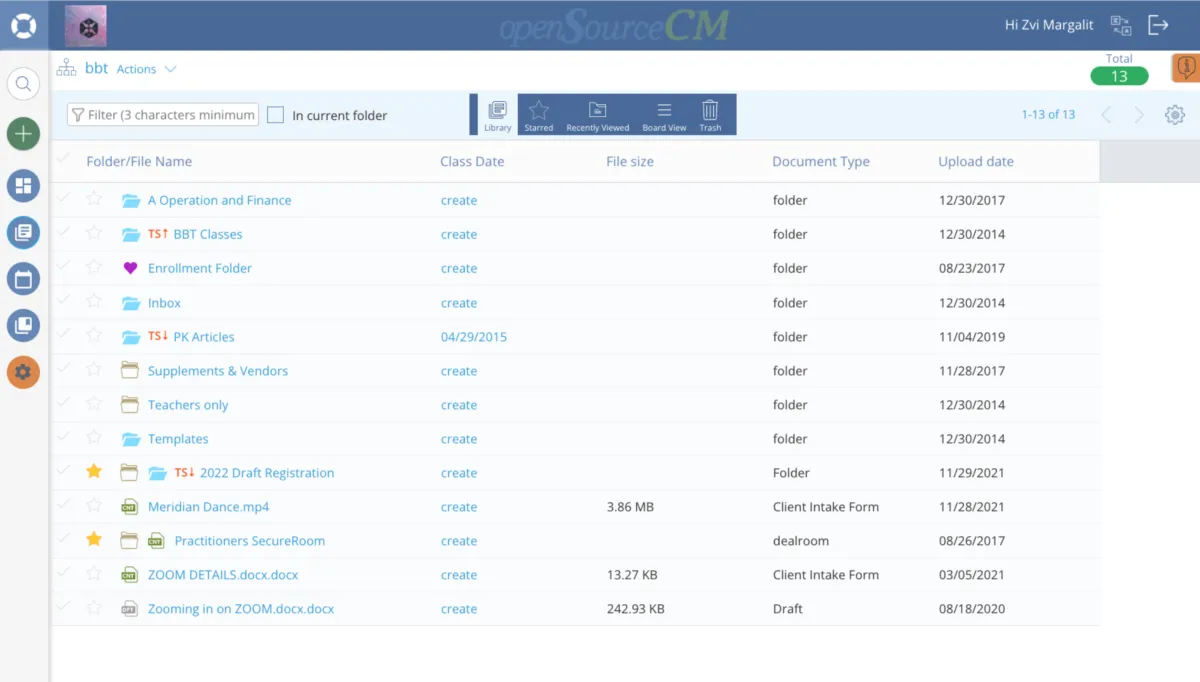Click the bbt folder title
The image size is (1200, 682).
pyautogui.click(x=96, y=68)
